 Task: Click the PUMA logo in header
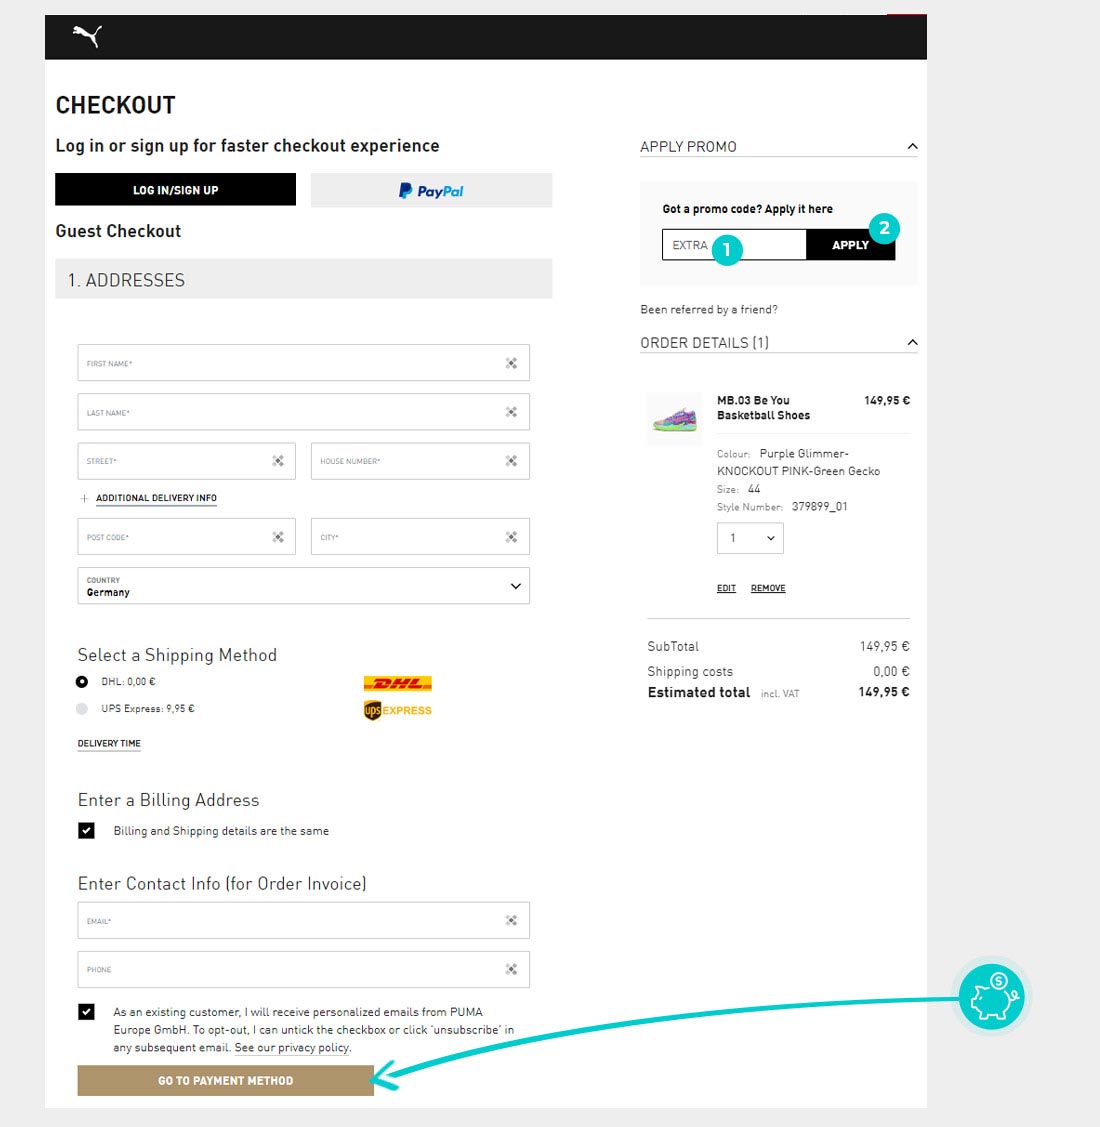(87, 36)
